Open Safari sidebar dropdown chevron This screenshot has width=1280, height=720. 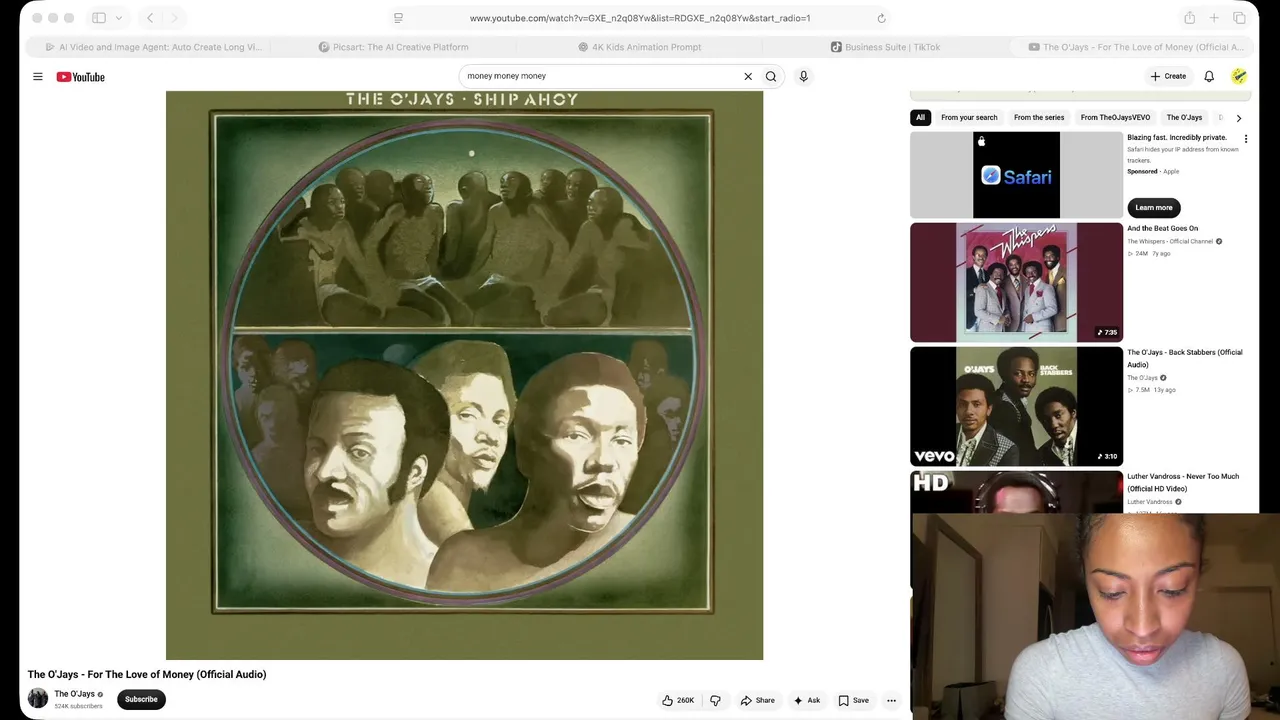click(x=118, y=18)
